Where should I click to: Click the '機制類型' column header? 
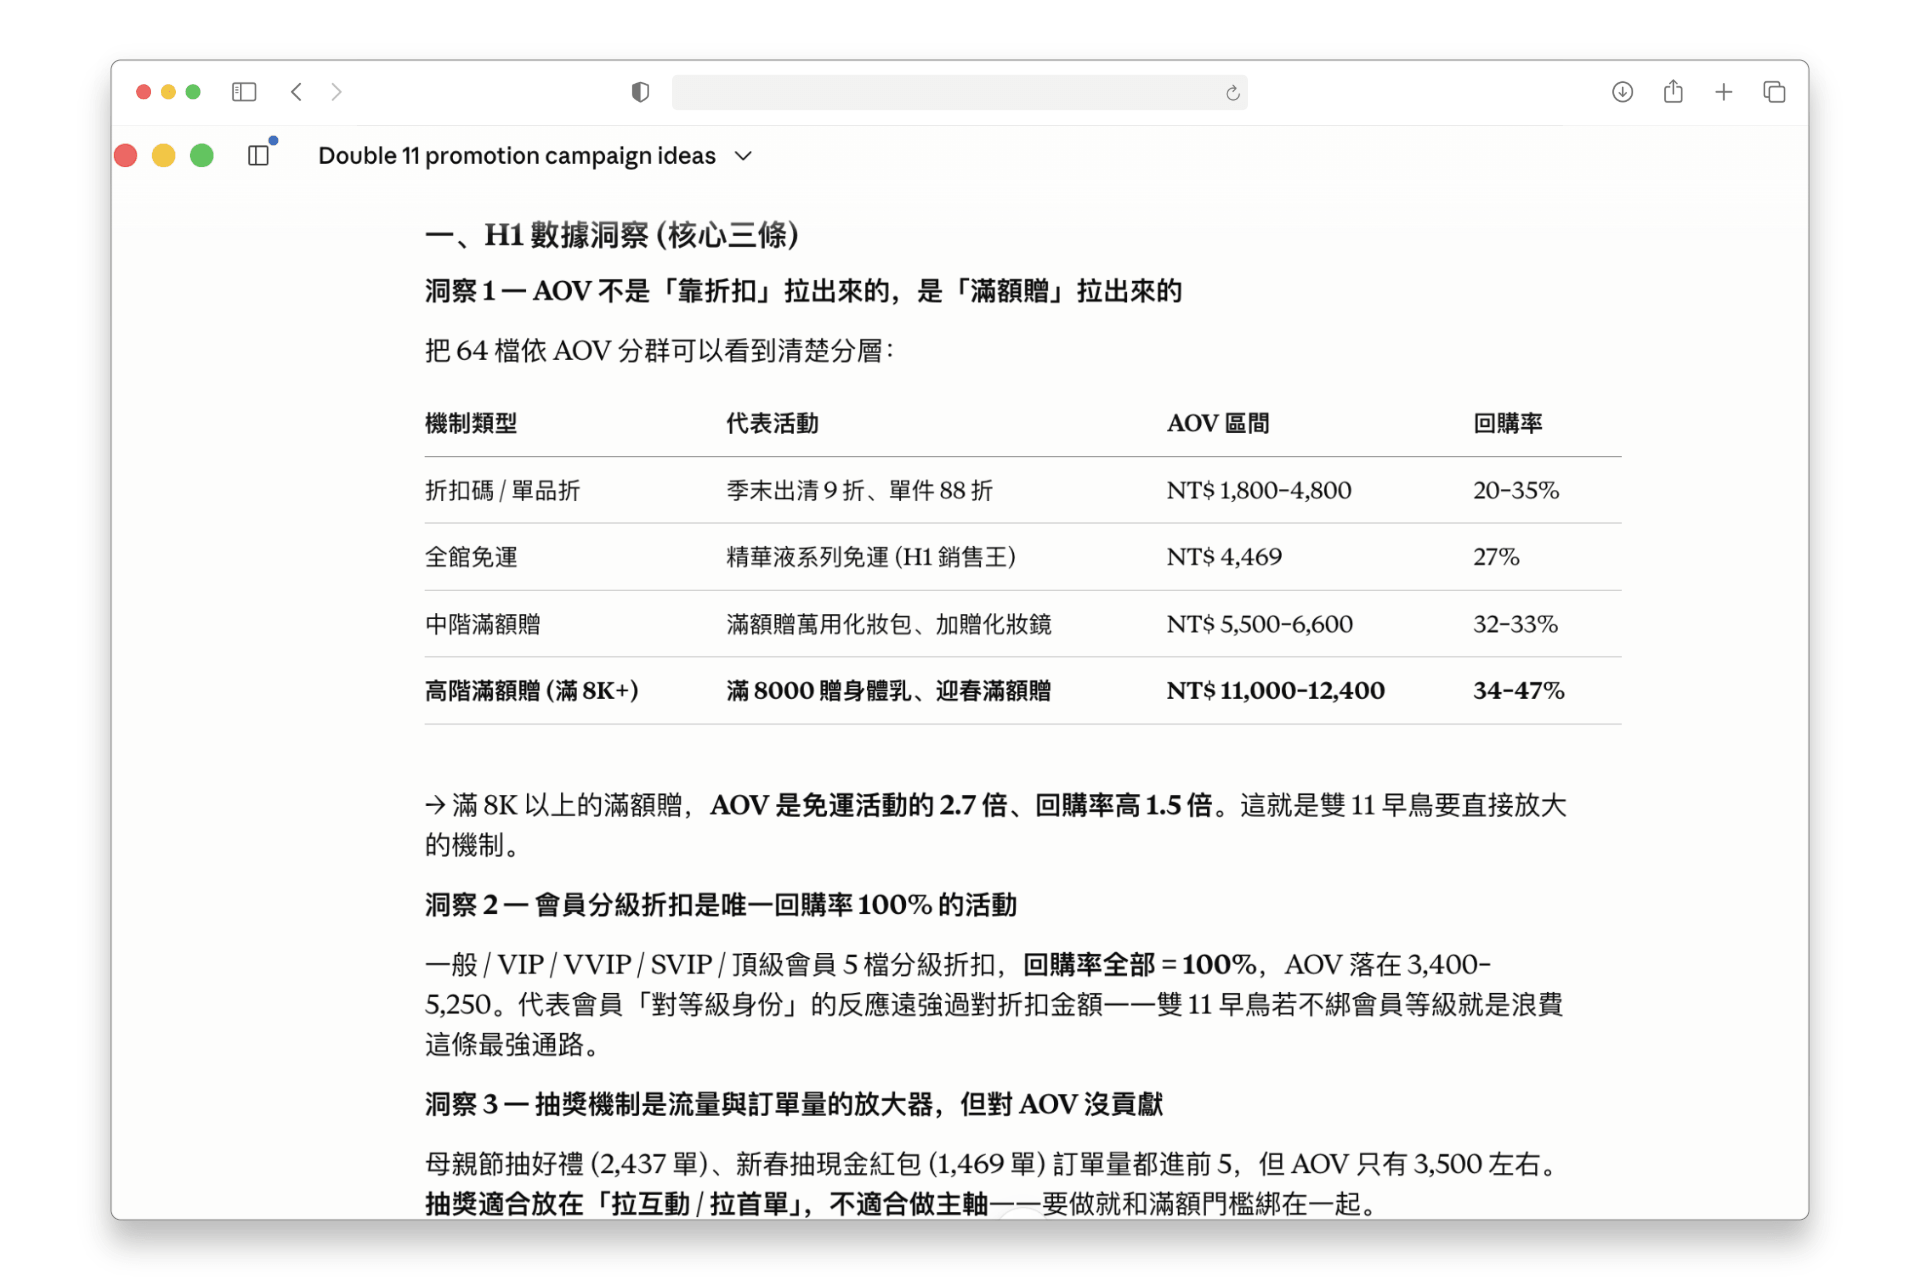point(471,423)
